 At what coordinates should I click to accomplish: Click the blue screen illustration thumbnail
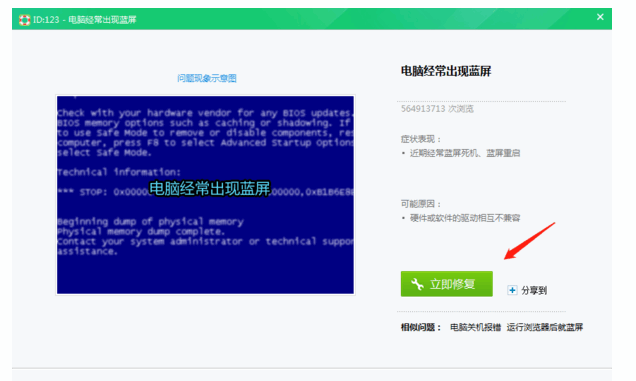click(x=205, y=195)
